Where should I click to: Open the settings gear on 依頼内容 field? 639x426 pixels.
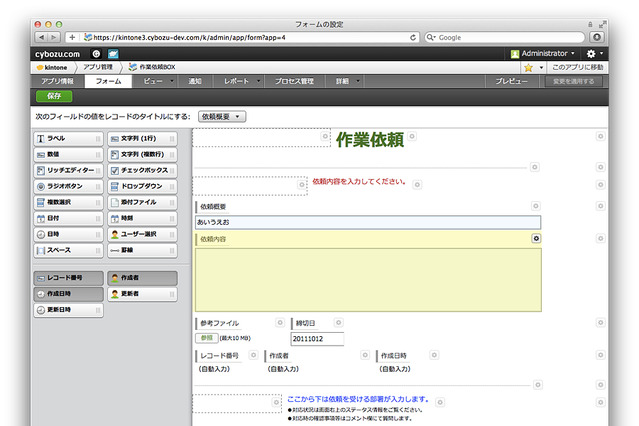(x=536, y=238)
